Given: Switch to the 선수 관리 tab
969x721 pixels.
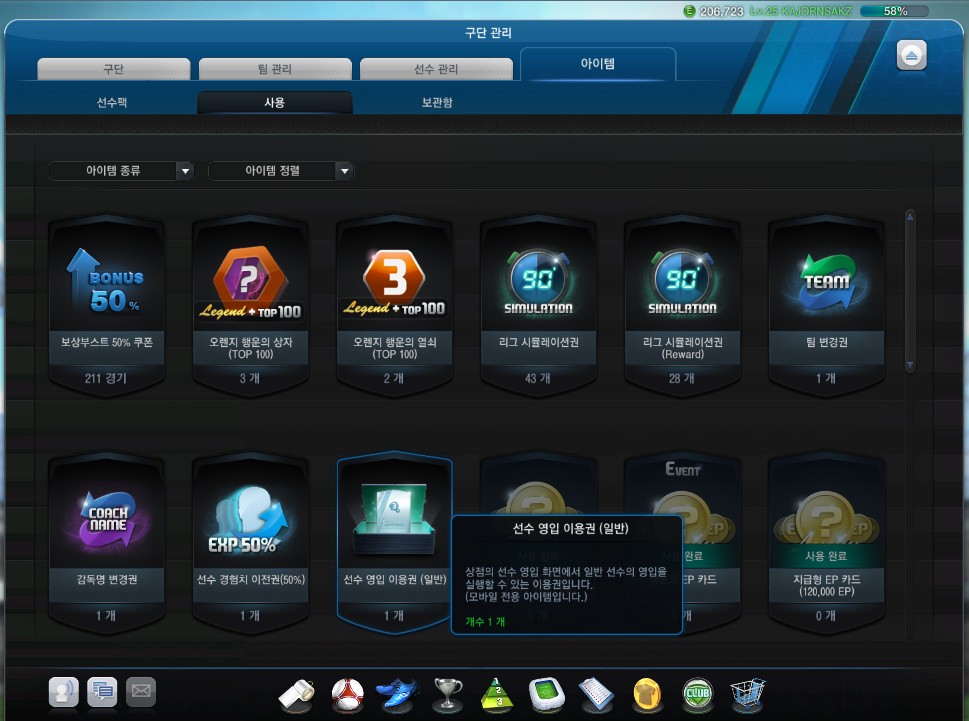Looking at the screenshot, I should [436, 69].
